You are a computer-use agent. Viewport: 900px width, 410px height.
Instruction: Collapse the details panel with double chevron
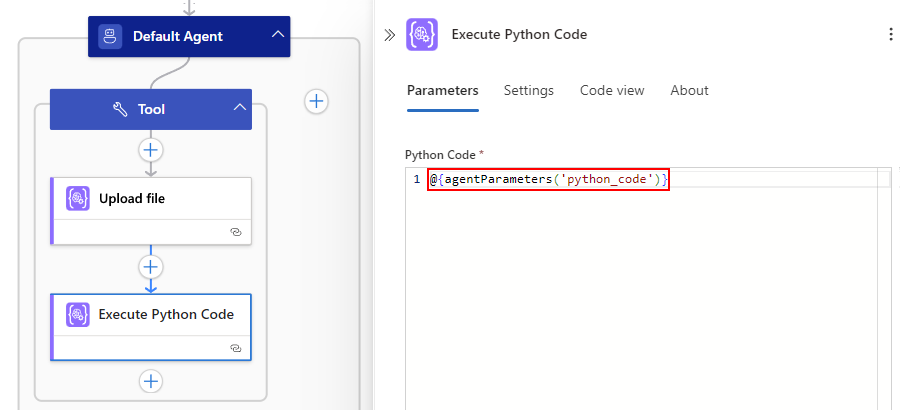(390, 34)
